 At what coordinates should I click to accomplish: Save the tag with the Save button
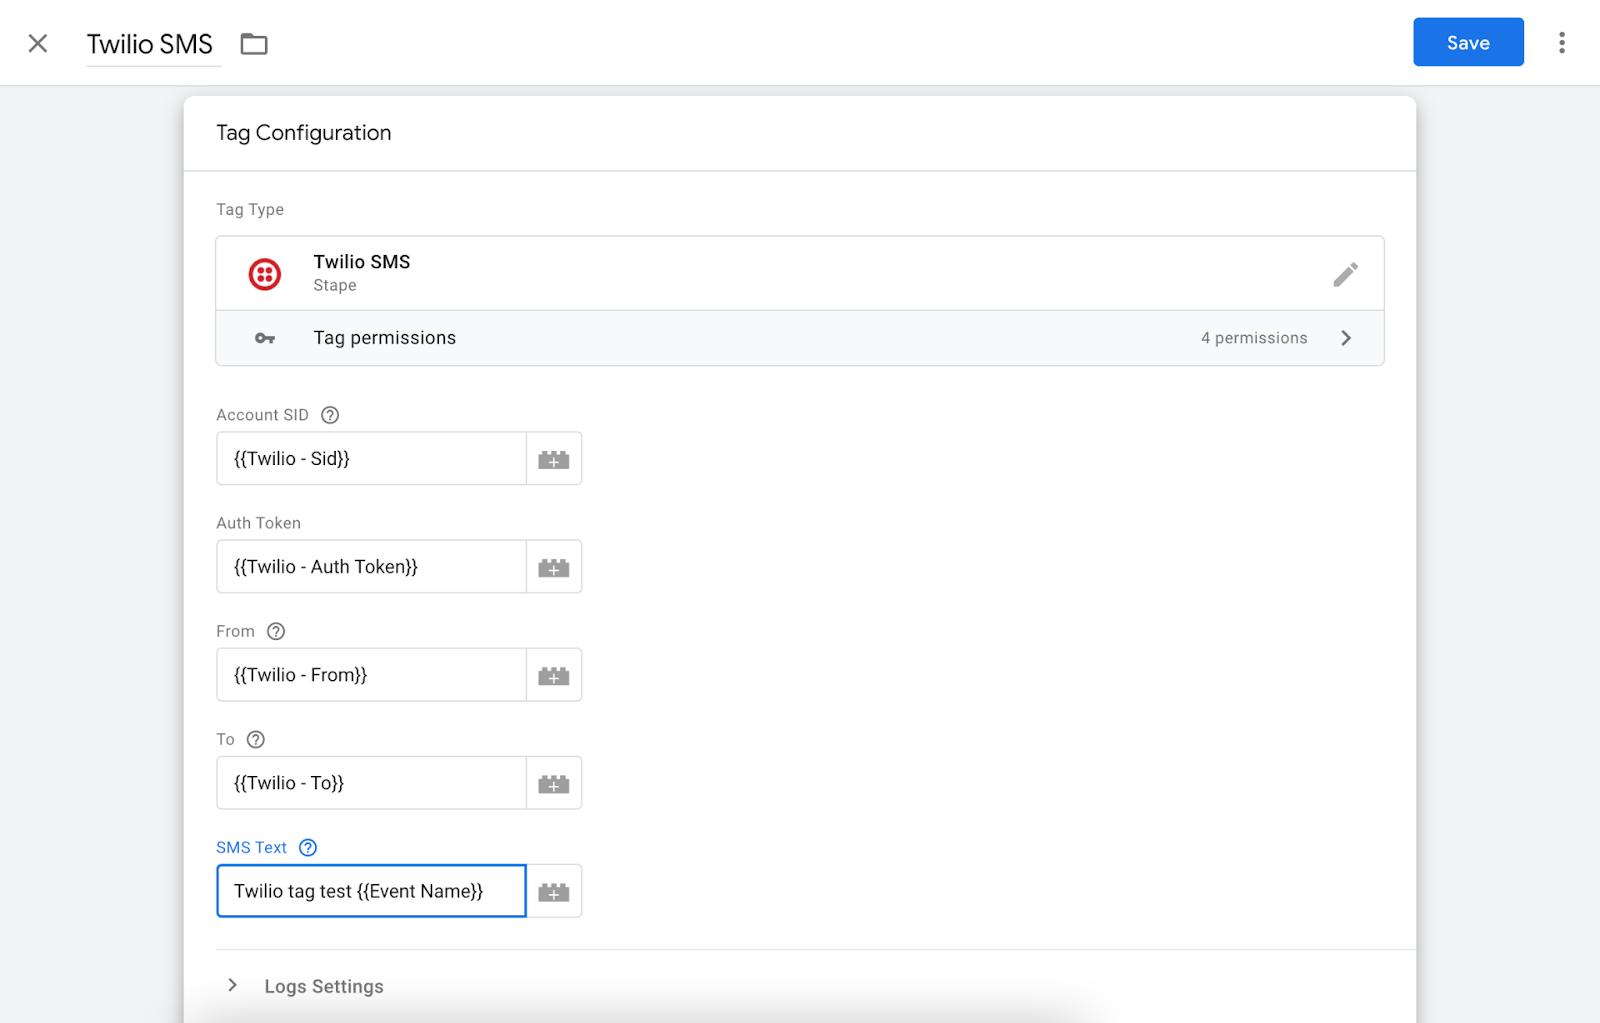[x=1468, y=42]
